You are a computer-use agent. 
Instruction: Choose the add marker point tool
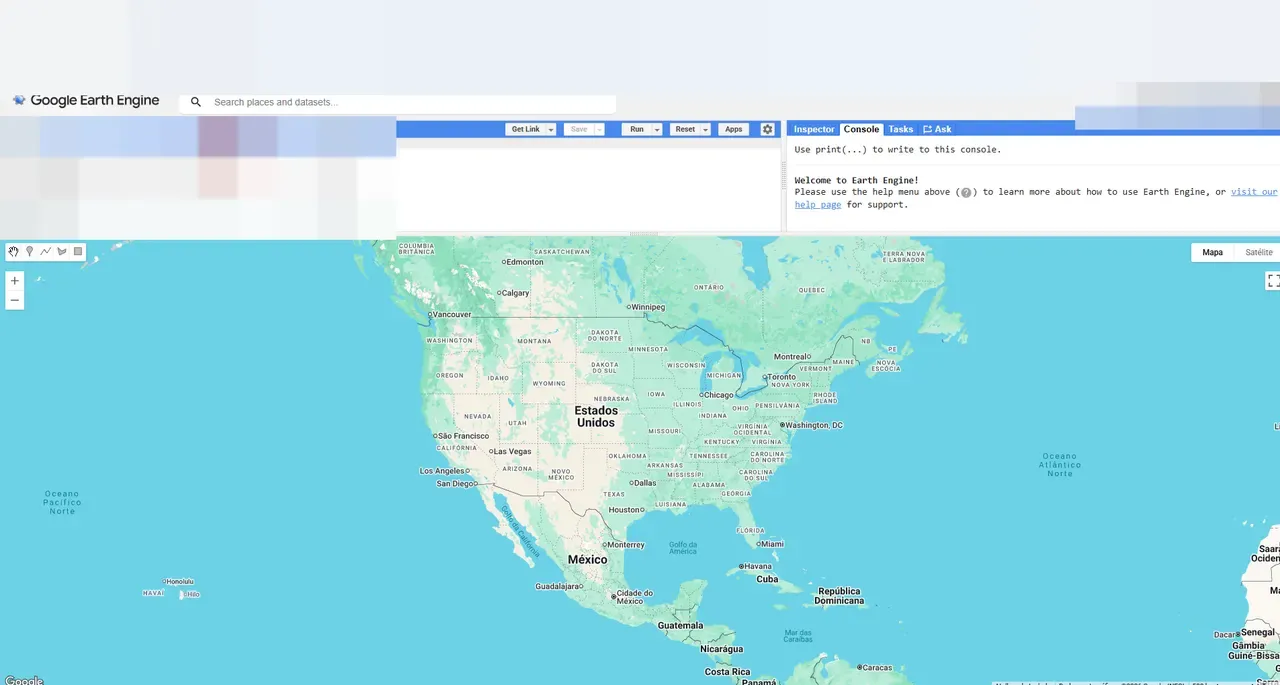(x=30, y=251)
